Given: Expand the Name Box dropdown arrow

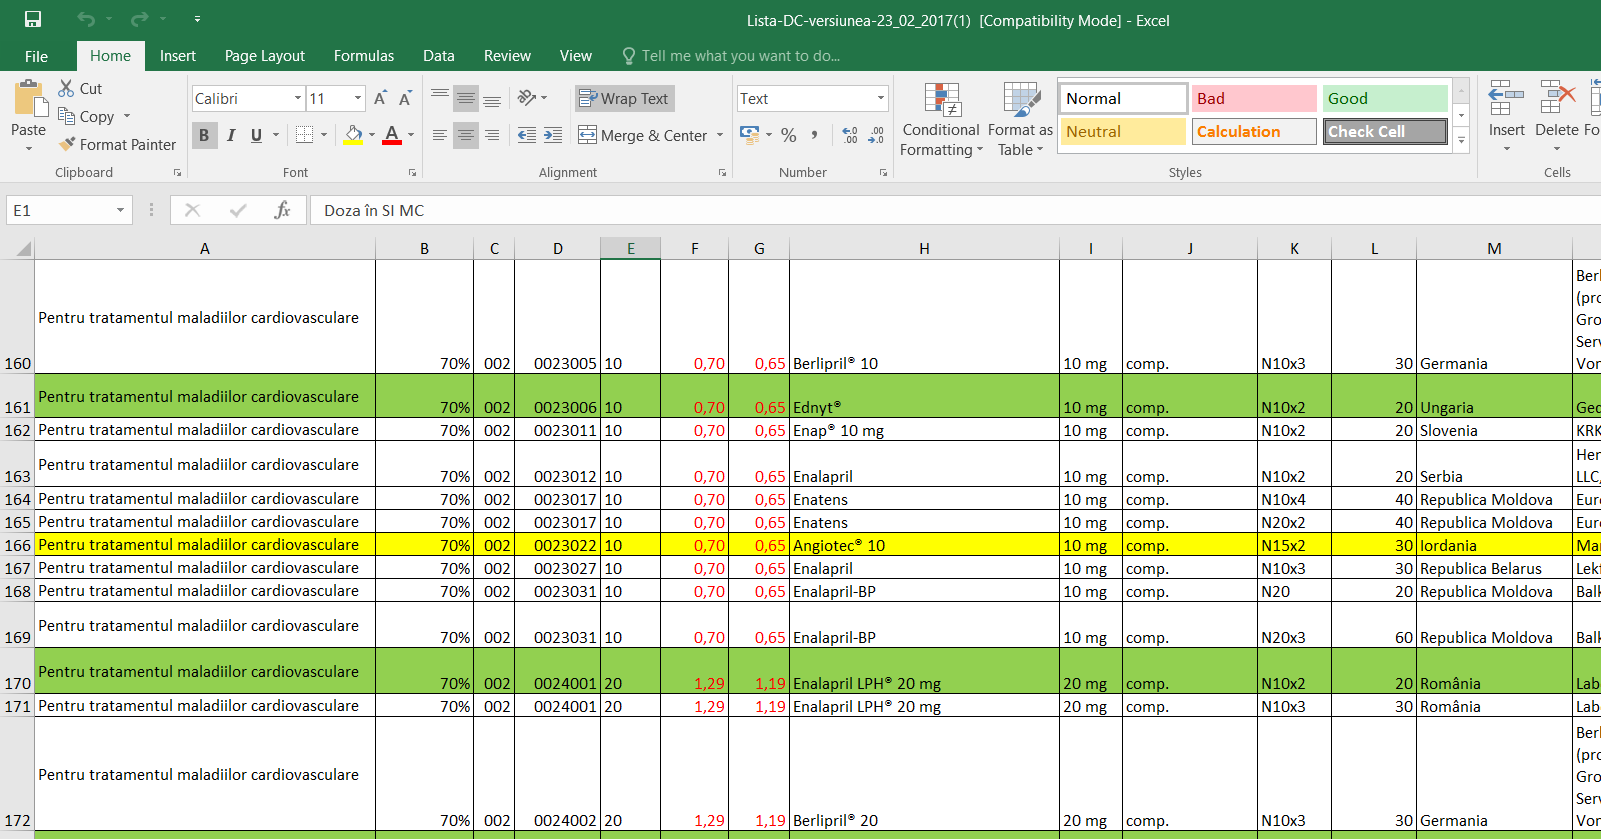Looking at the screenshot, I should (120, 210).
